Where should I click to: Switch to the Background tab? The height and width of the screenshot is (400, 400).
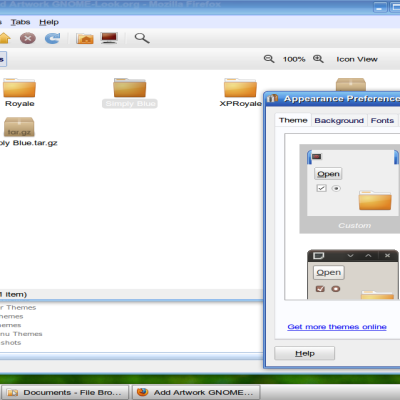(x=339, y=120)
